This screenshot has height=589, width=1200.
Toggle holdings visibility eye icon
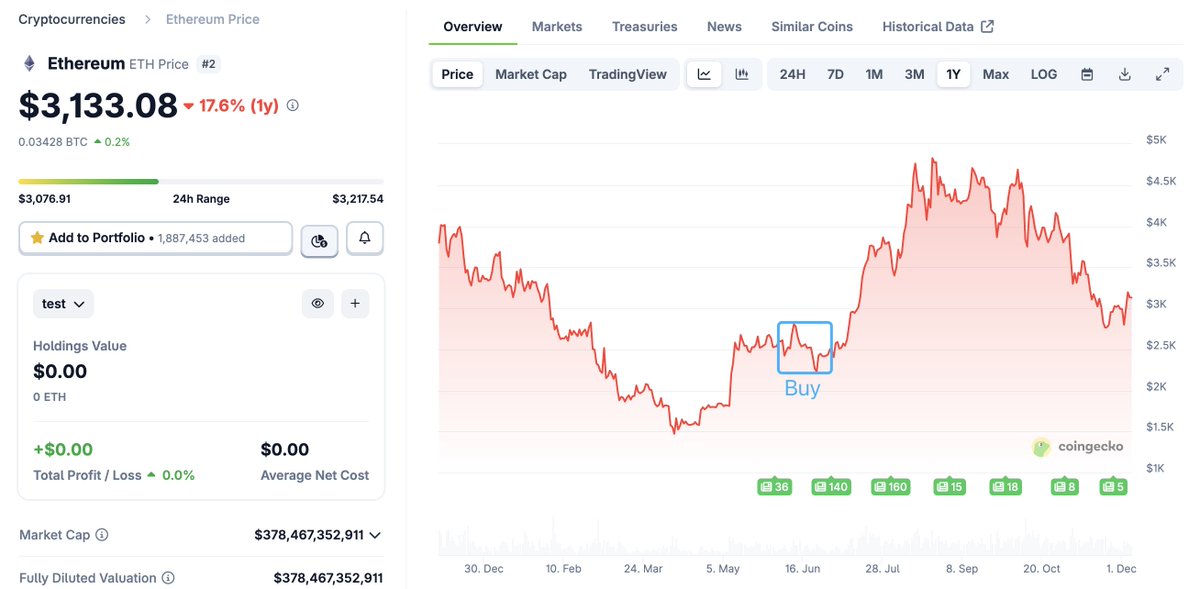coord(318,303)
